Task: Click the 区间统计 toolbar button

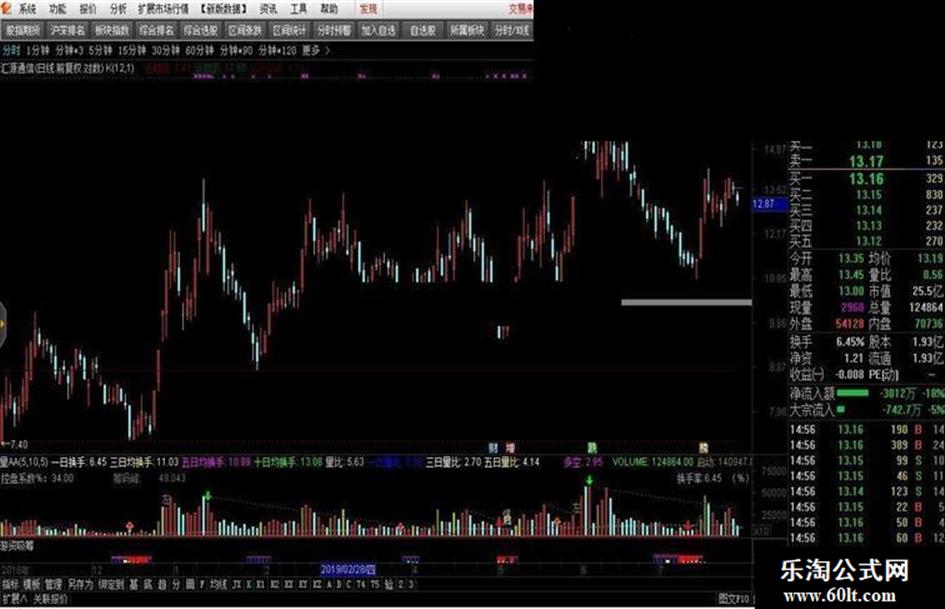Action: click(x=289, y=30)
